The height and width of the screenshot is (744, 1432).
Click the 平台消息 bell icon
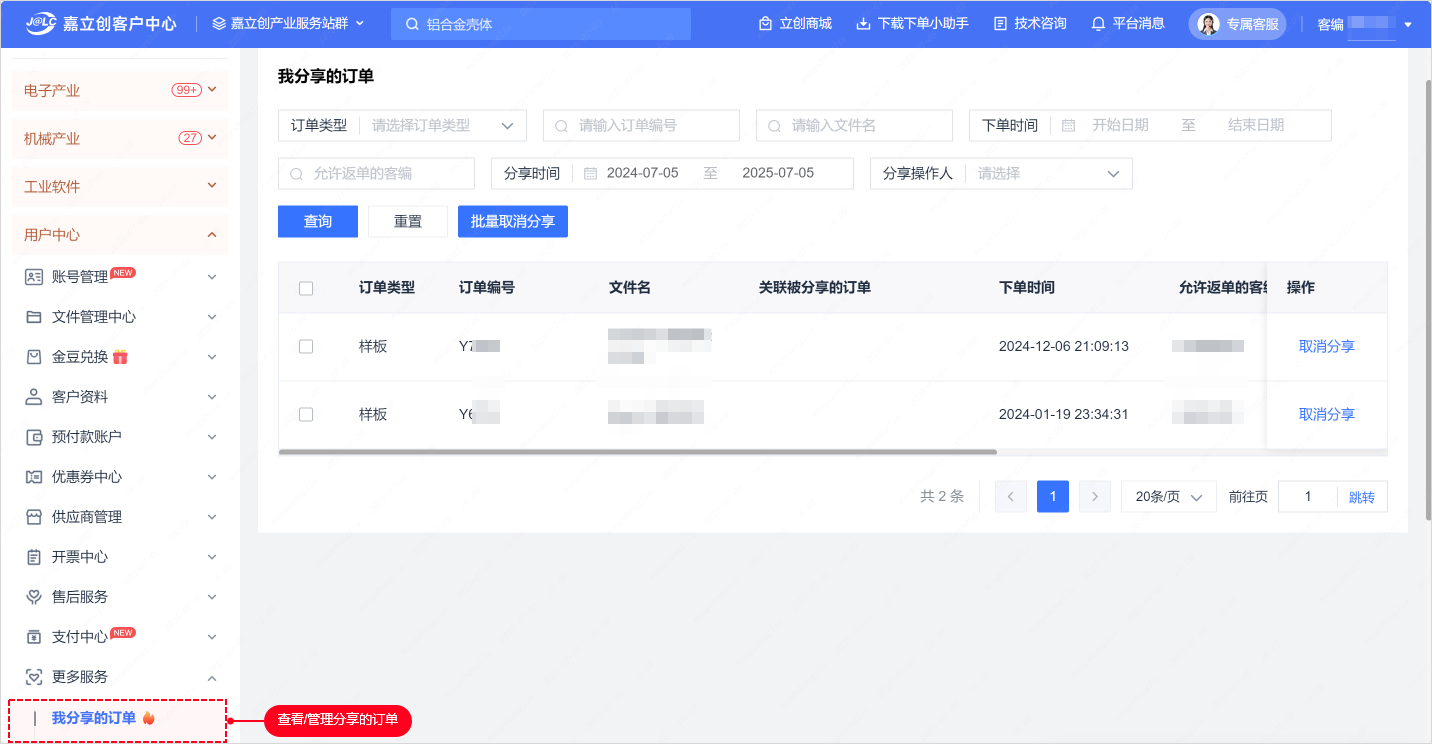[x=1098, y=24]
